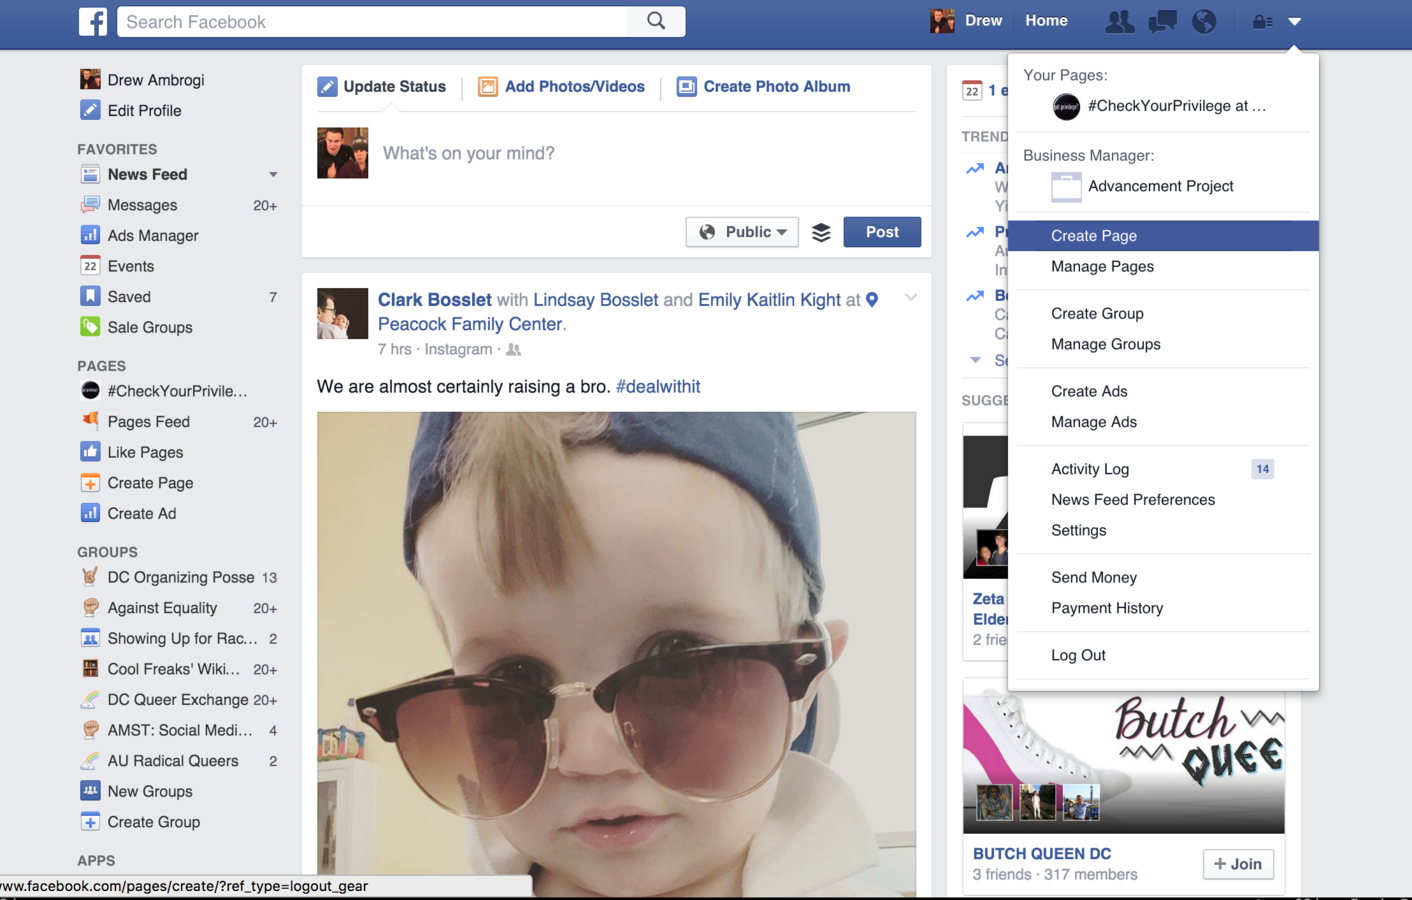Open the Privacy Shortcuts lock icon
This screenshot has height=900, width=1412.
click(x=1263, y=21)
